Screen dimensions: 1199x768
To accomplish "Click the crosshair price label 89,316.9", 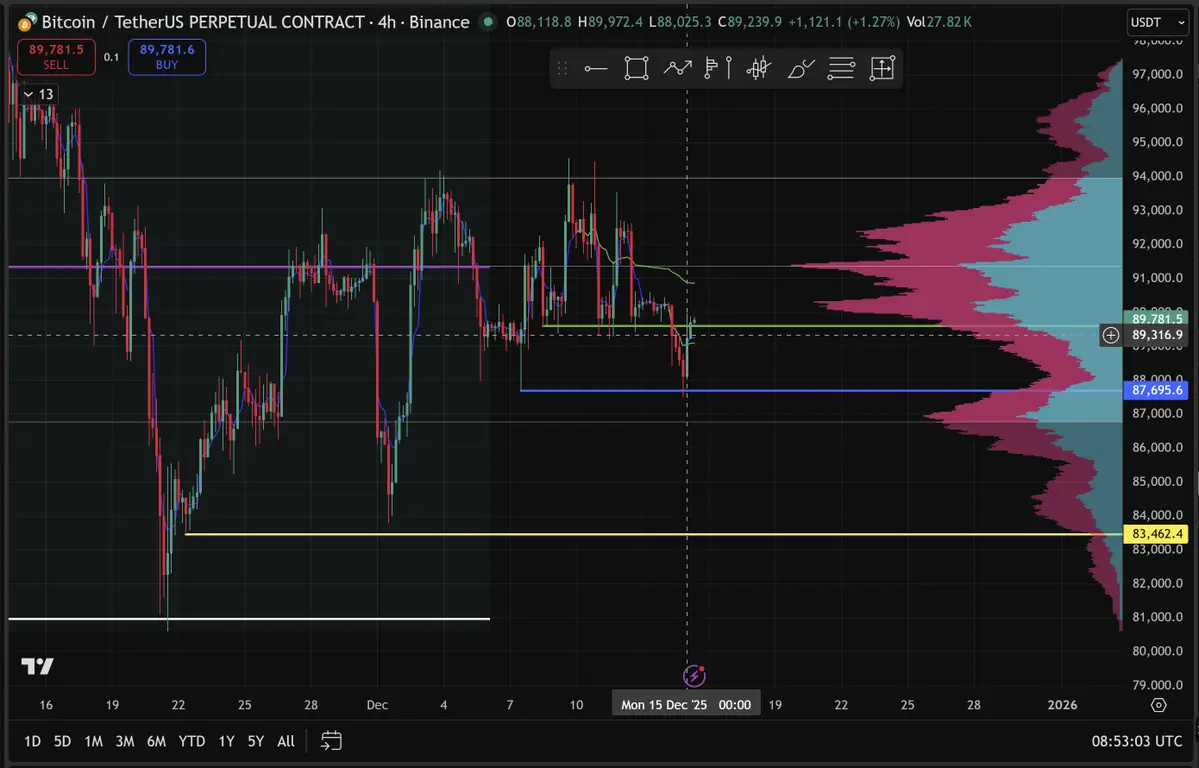I will pos(1156,335).
